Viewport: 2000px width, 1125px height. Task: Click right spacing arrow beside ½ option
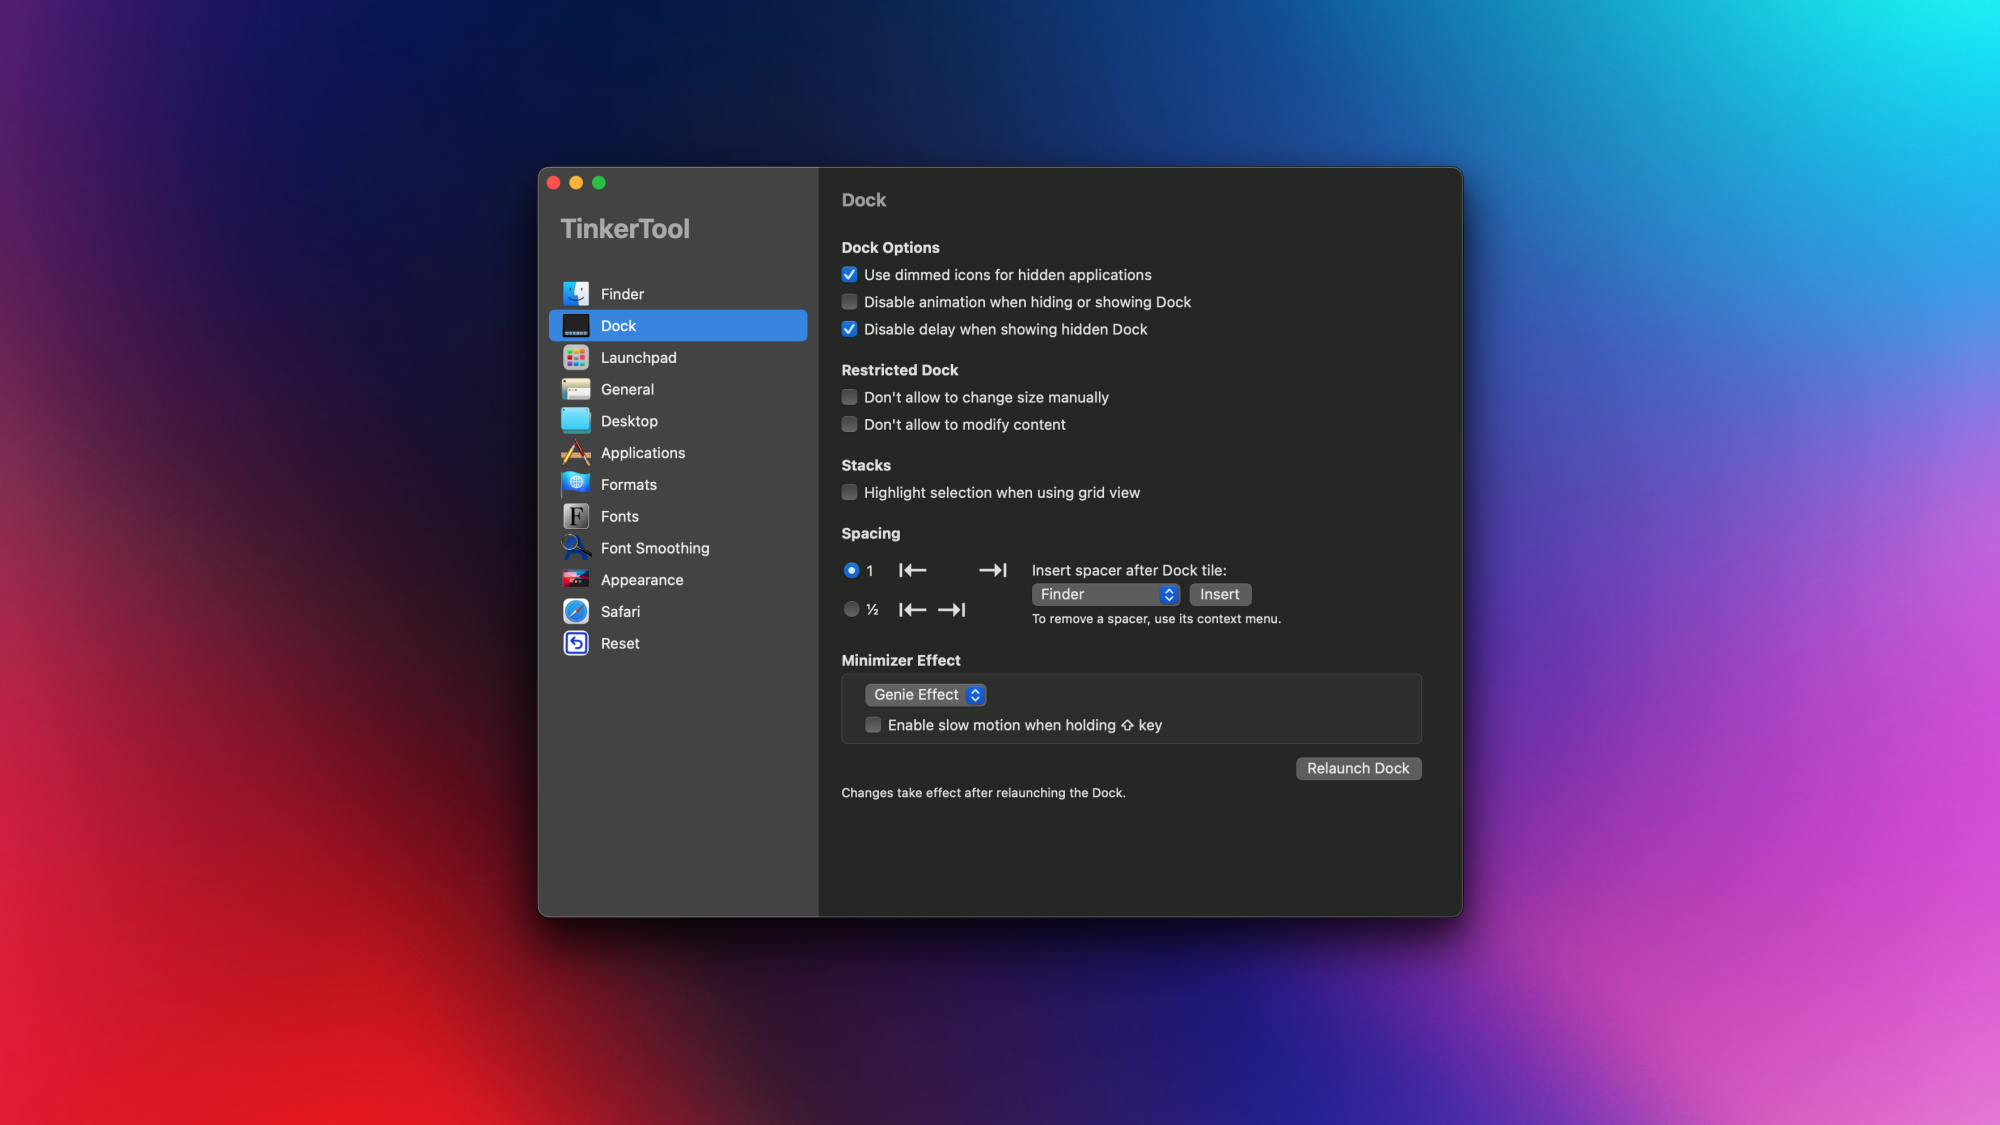coord(952,609)
